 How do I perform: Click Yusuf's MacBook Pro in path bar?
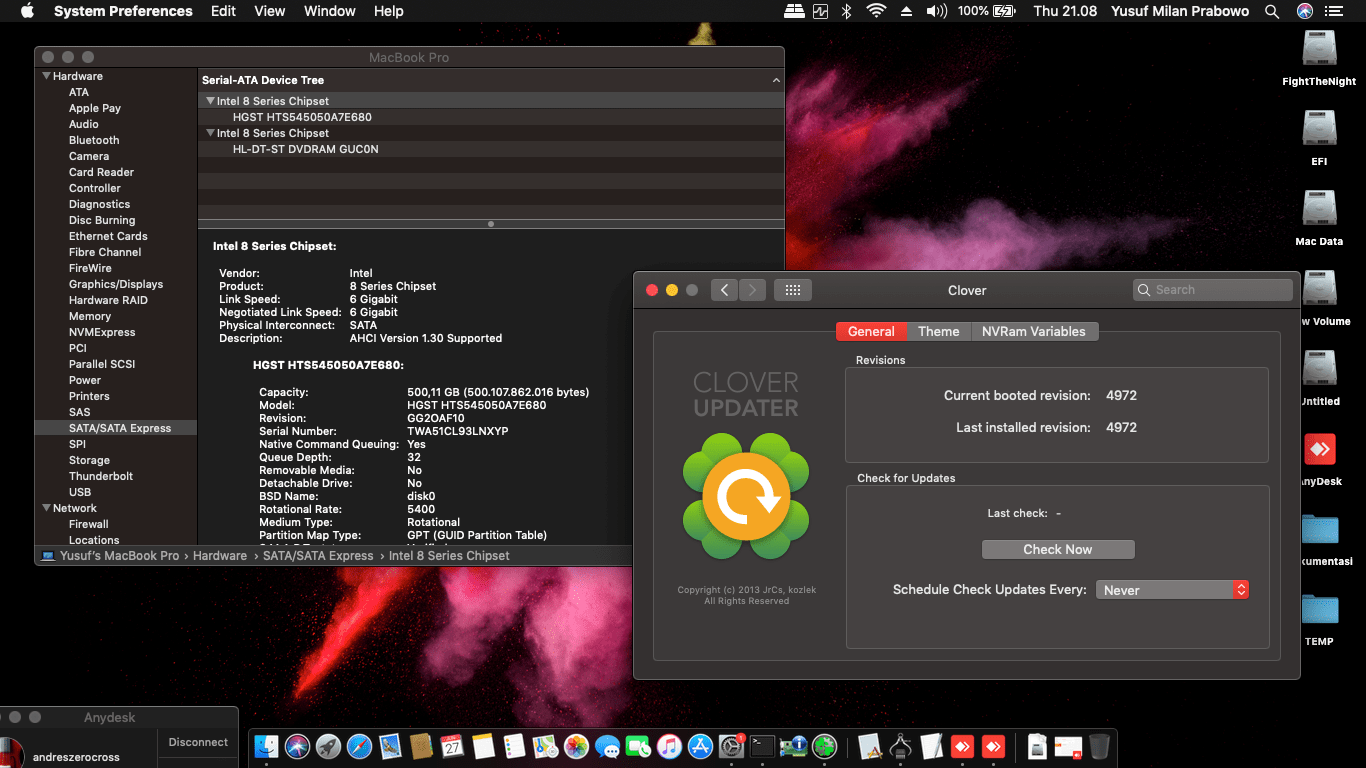[x=119, y=556]
